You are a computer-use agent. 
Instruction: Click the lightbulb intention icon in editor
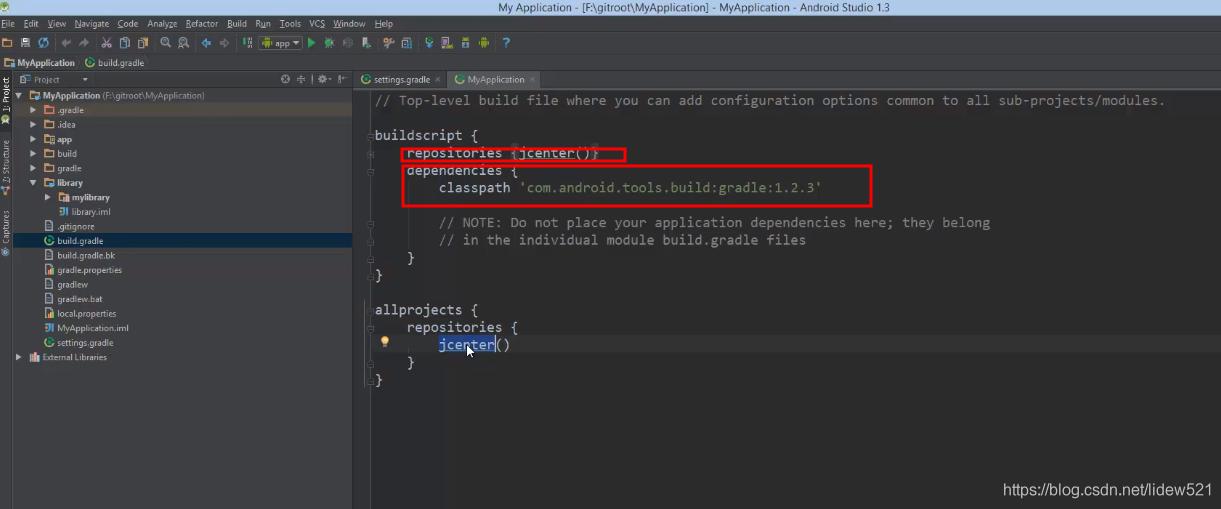point(384,342)
